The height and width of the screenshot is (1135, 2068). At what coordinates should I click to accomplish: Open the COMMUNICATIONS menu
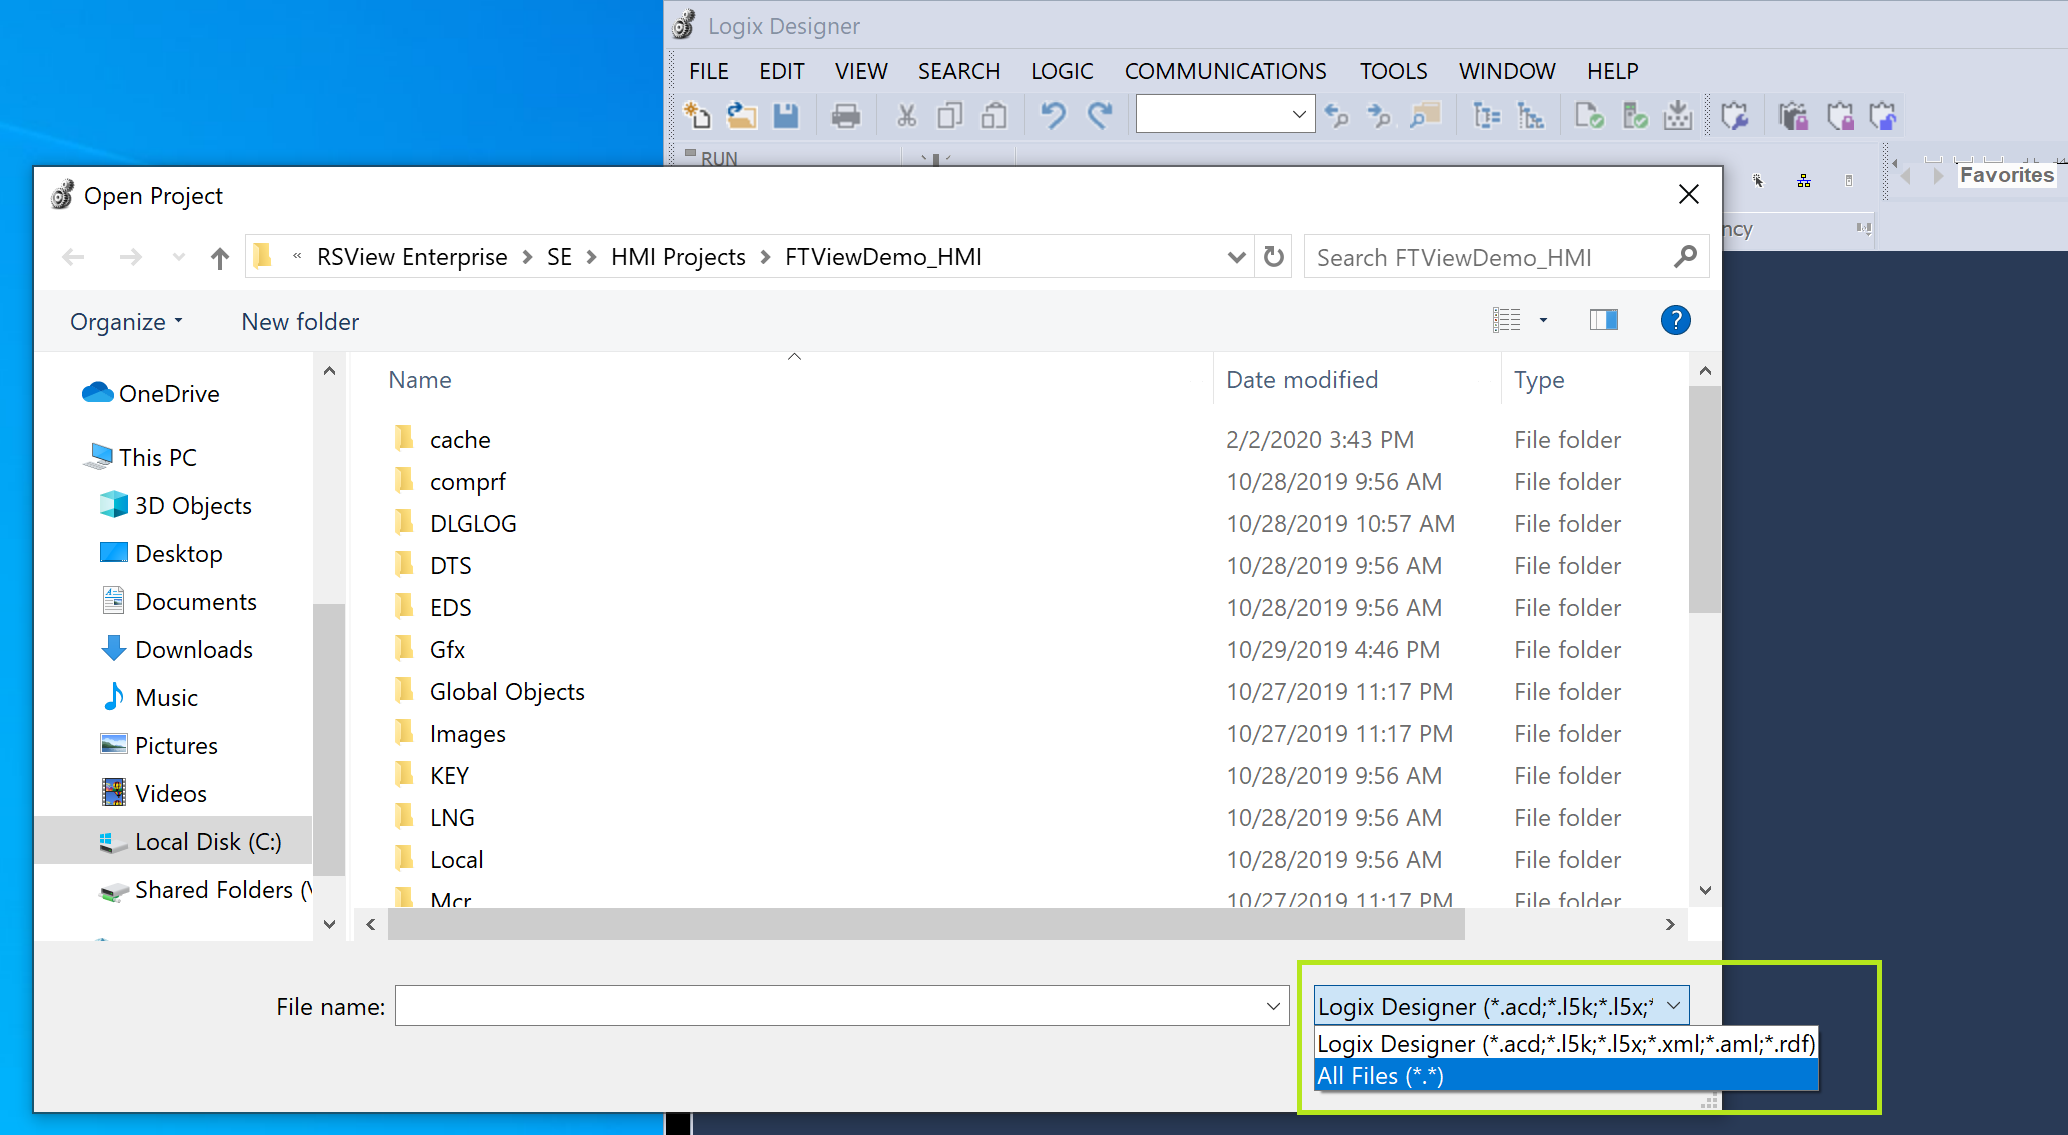[1226, 71]
